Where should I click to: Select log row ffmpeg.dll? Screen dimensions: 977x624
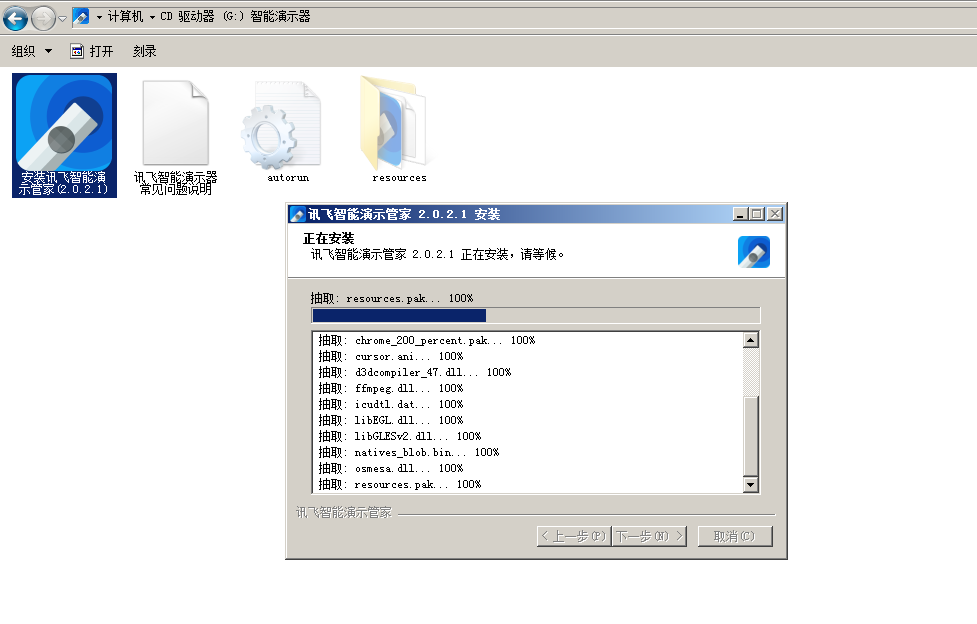click(391, 388)
